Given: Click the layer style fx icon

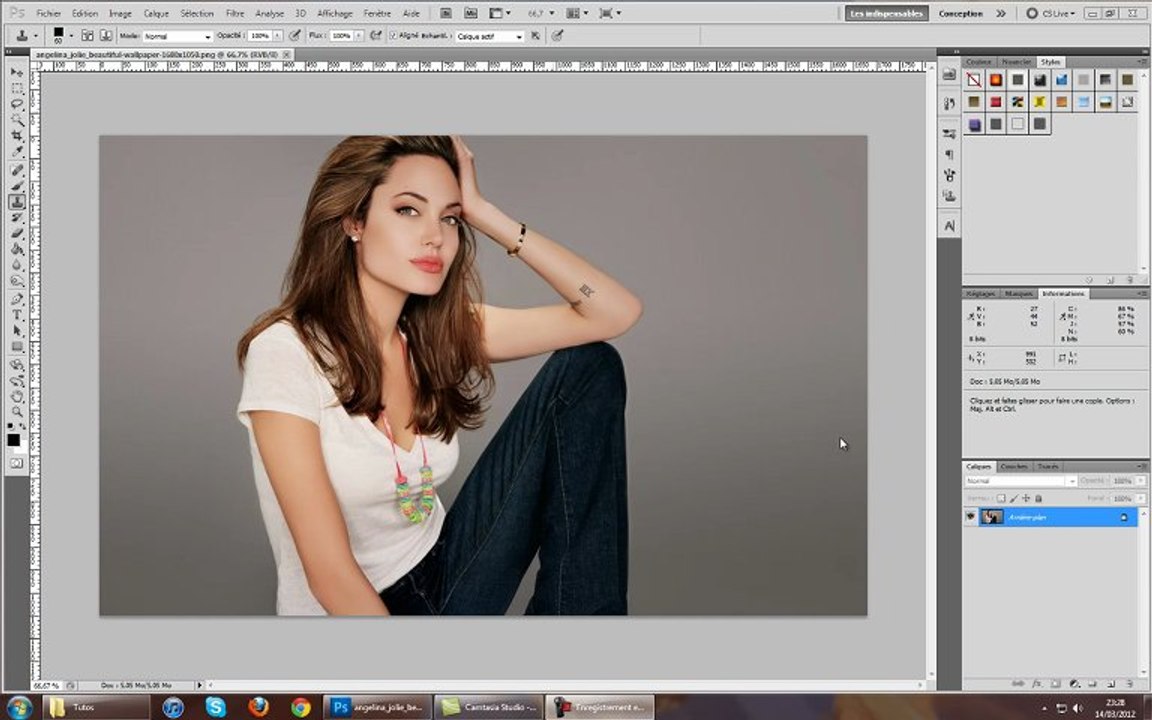Looking at the screenshot, I should pyautogui.click(x=1037, y=684).
